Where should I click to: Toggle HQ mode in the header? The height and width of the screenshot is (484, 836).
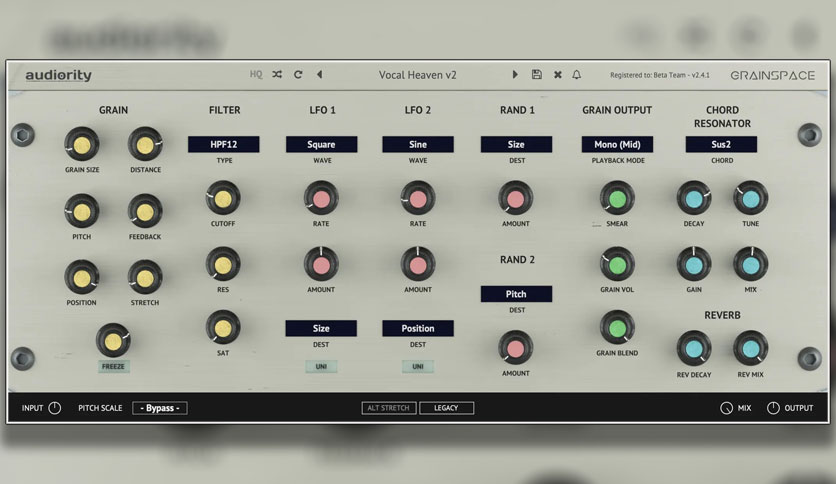256,75
